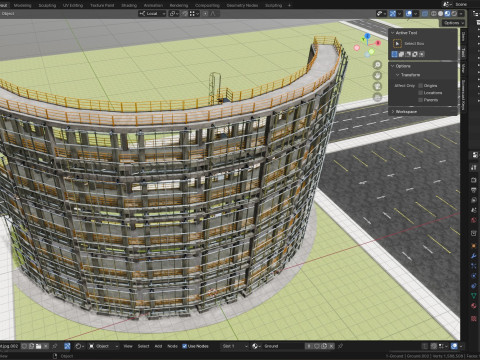
Task: Open shader editor Node menu
Action: click(x=172, y=346)
